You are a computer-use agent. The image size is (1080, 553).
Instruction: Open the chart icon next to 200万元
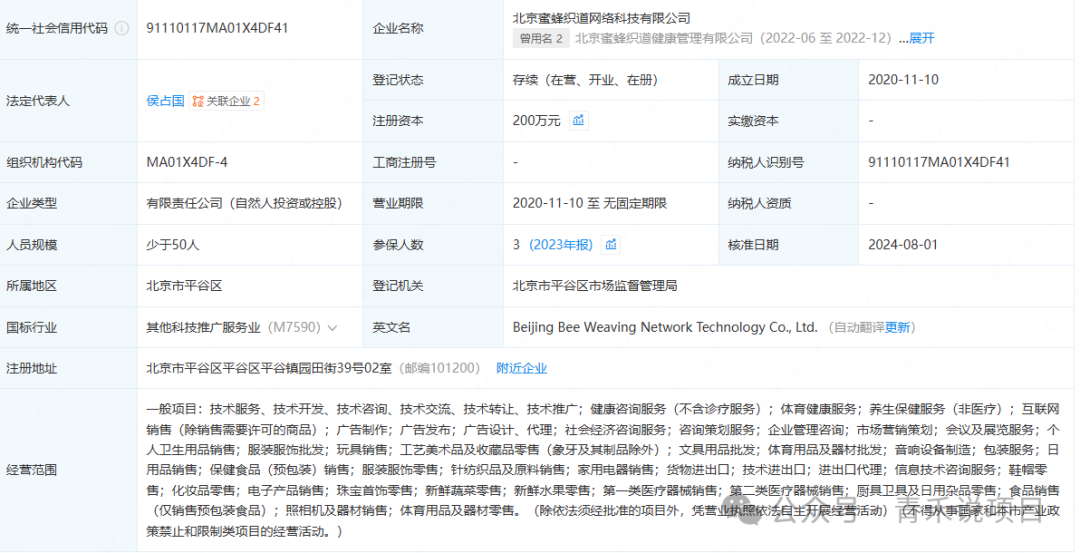579,121
